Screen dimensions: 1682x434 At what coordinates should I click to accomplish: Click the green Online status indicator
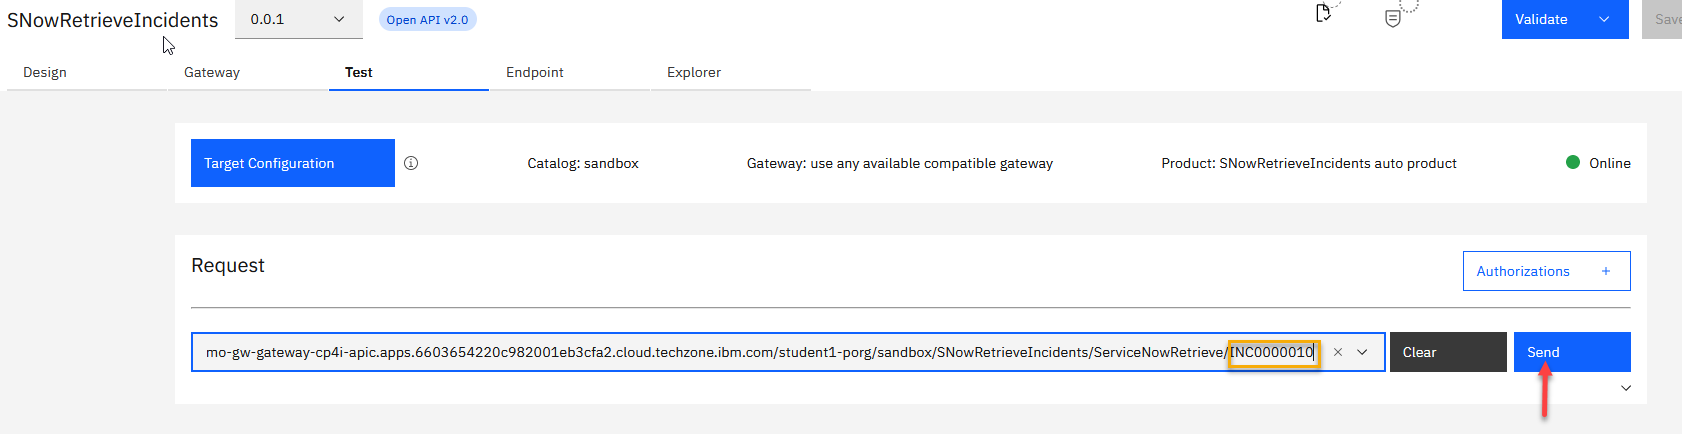click(1573, 163)
